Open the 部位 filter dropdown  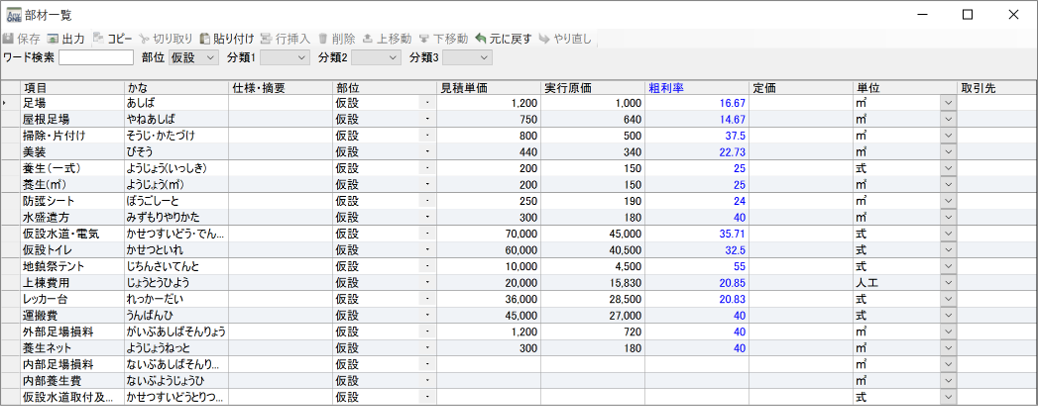tap(209, 58)
